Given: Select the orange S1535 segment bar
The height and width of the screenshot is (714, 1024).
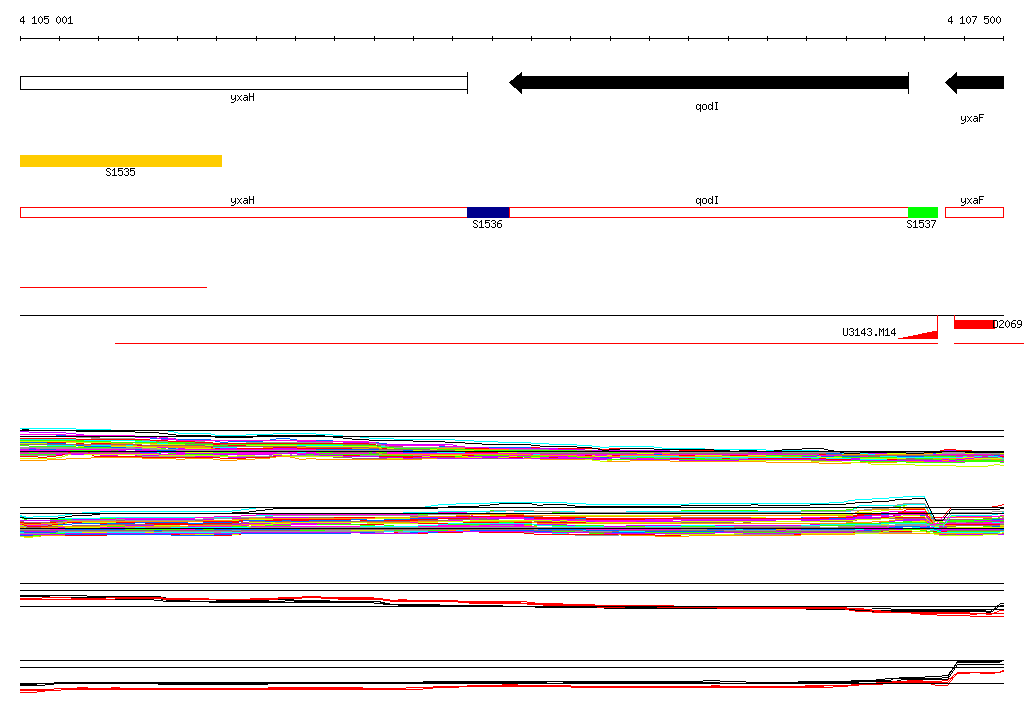Looking at the screenshot, I should click(x=121, y=161).
